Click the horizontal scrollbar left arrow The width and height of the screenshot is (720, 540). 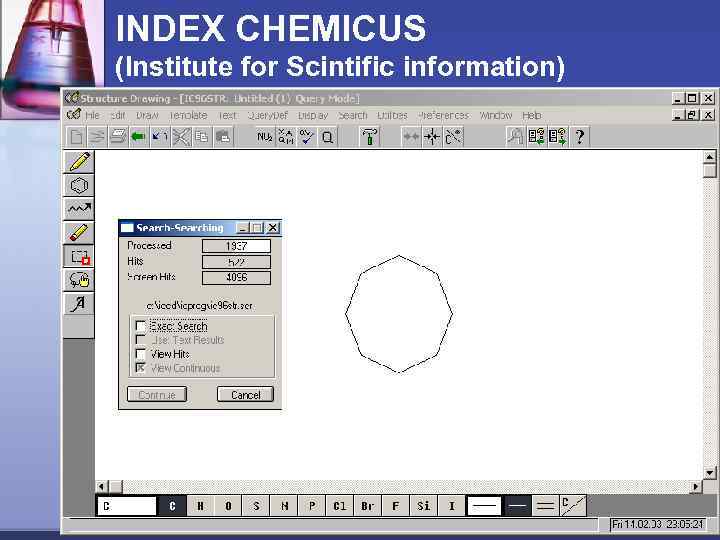(102, 486)
